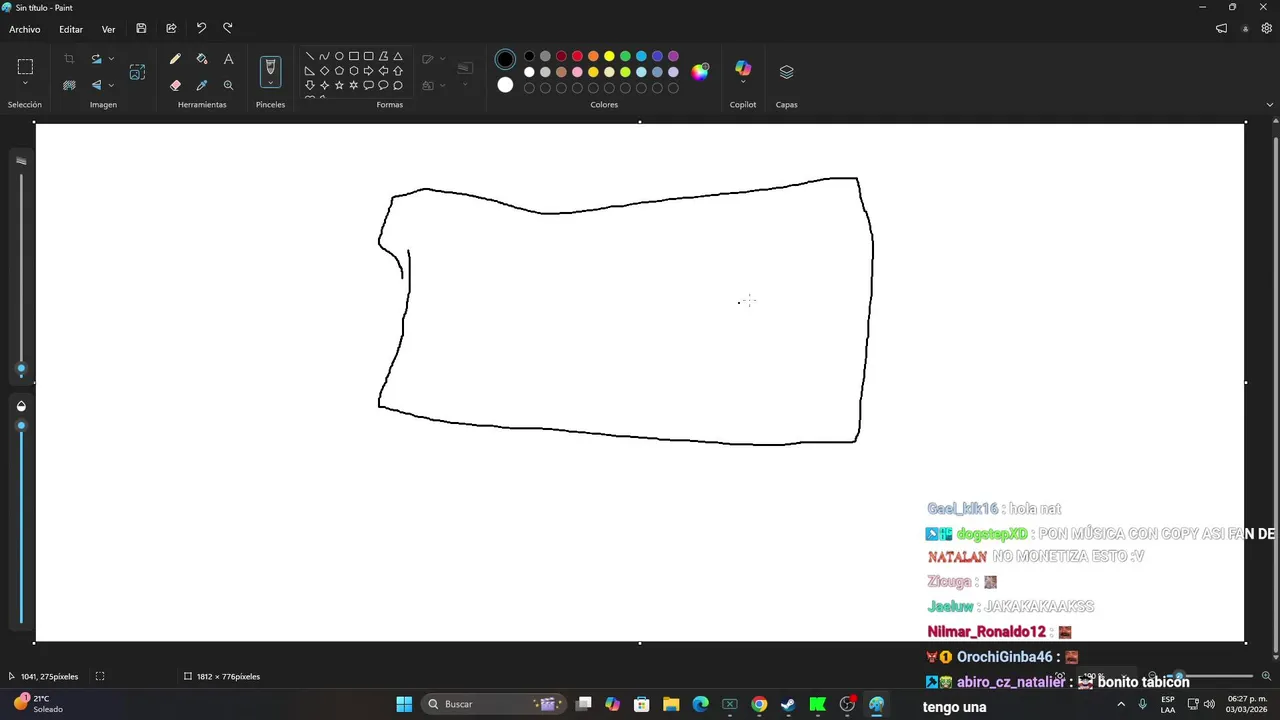Open the Copilot menu

(x=743, y=73)
